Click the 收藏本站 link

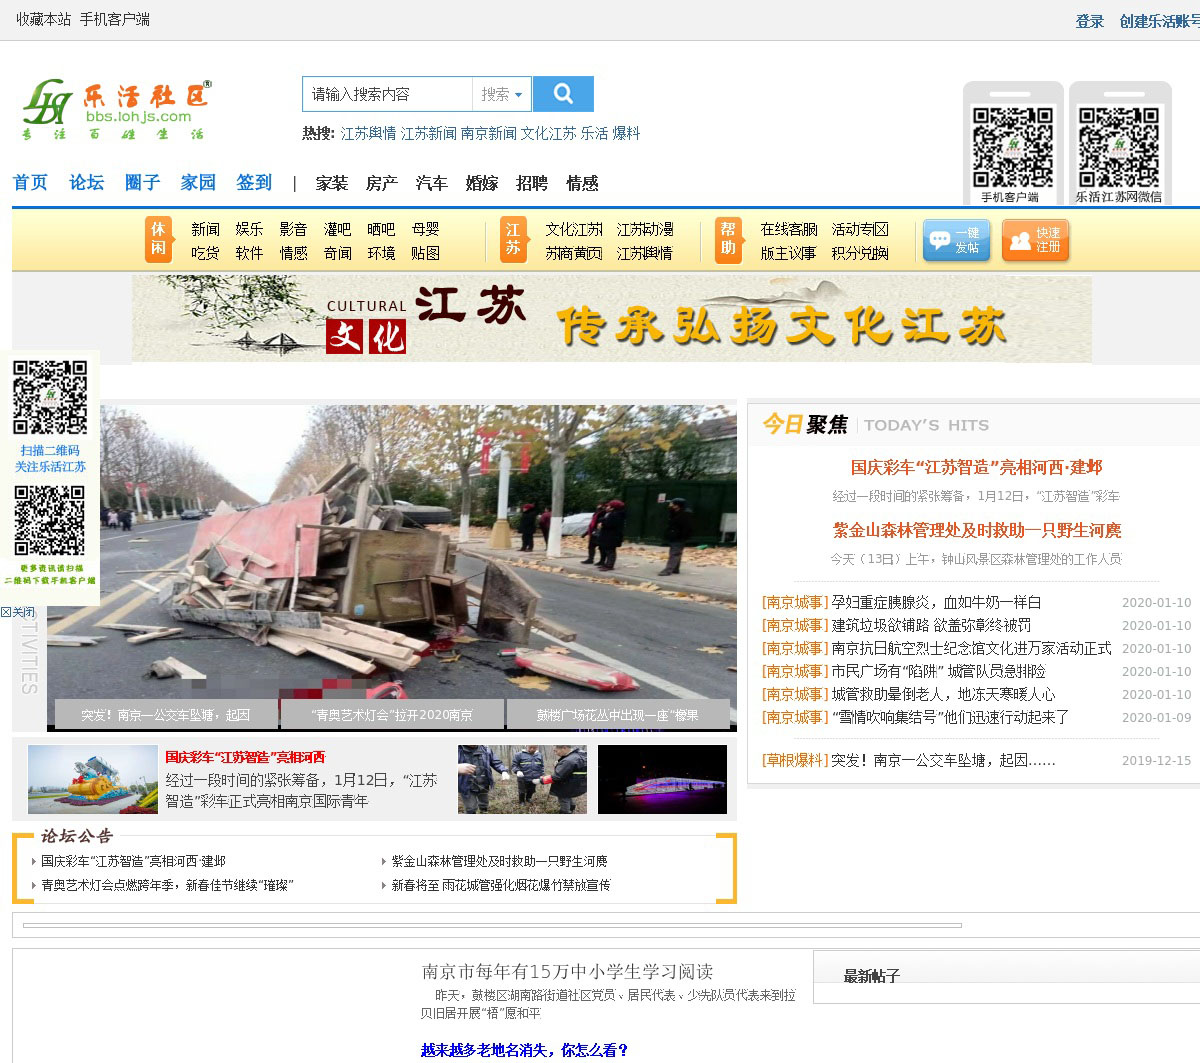coord(43,19)
